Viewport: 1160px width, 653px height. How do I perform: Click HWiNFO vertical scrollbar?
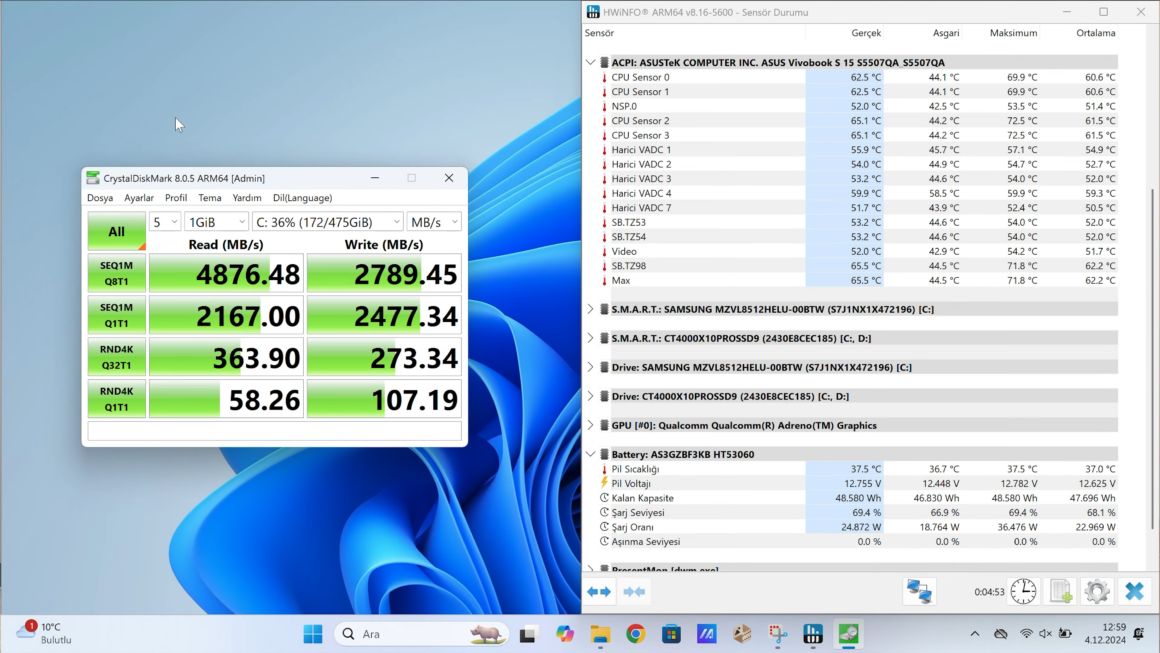pos(1153,358)
